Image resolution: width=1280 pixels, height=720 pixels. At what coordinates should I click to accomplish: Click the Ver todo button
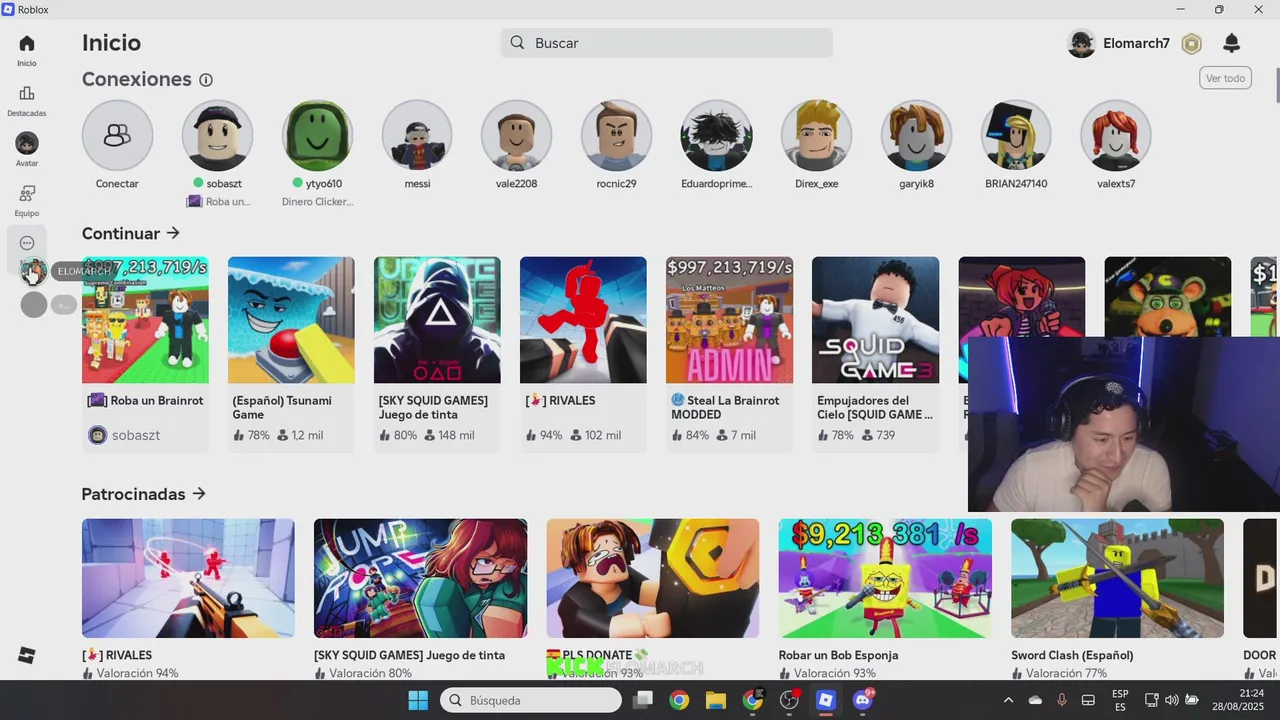[x=1225, y=78]
